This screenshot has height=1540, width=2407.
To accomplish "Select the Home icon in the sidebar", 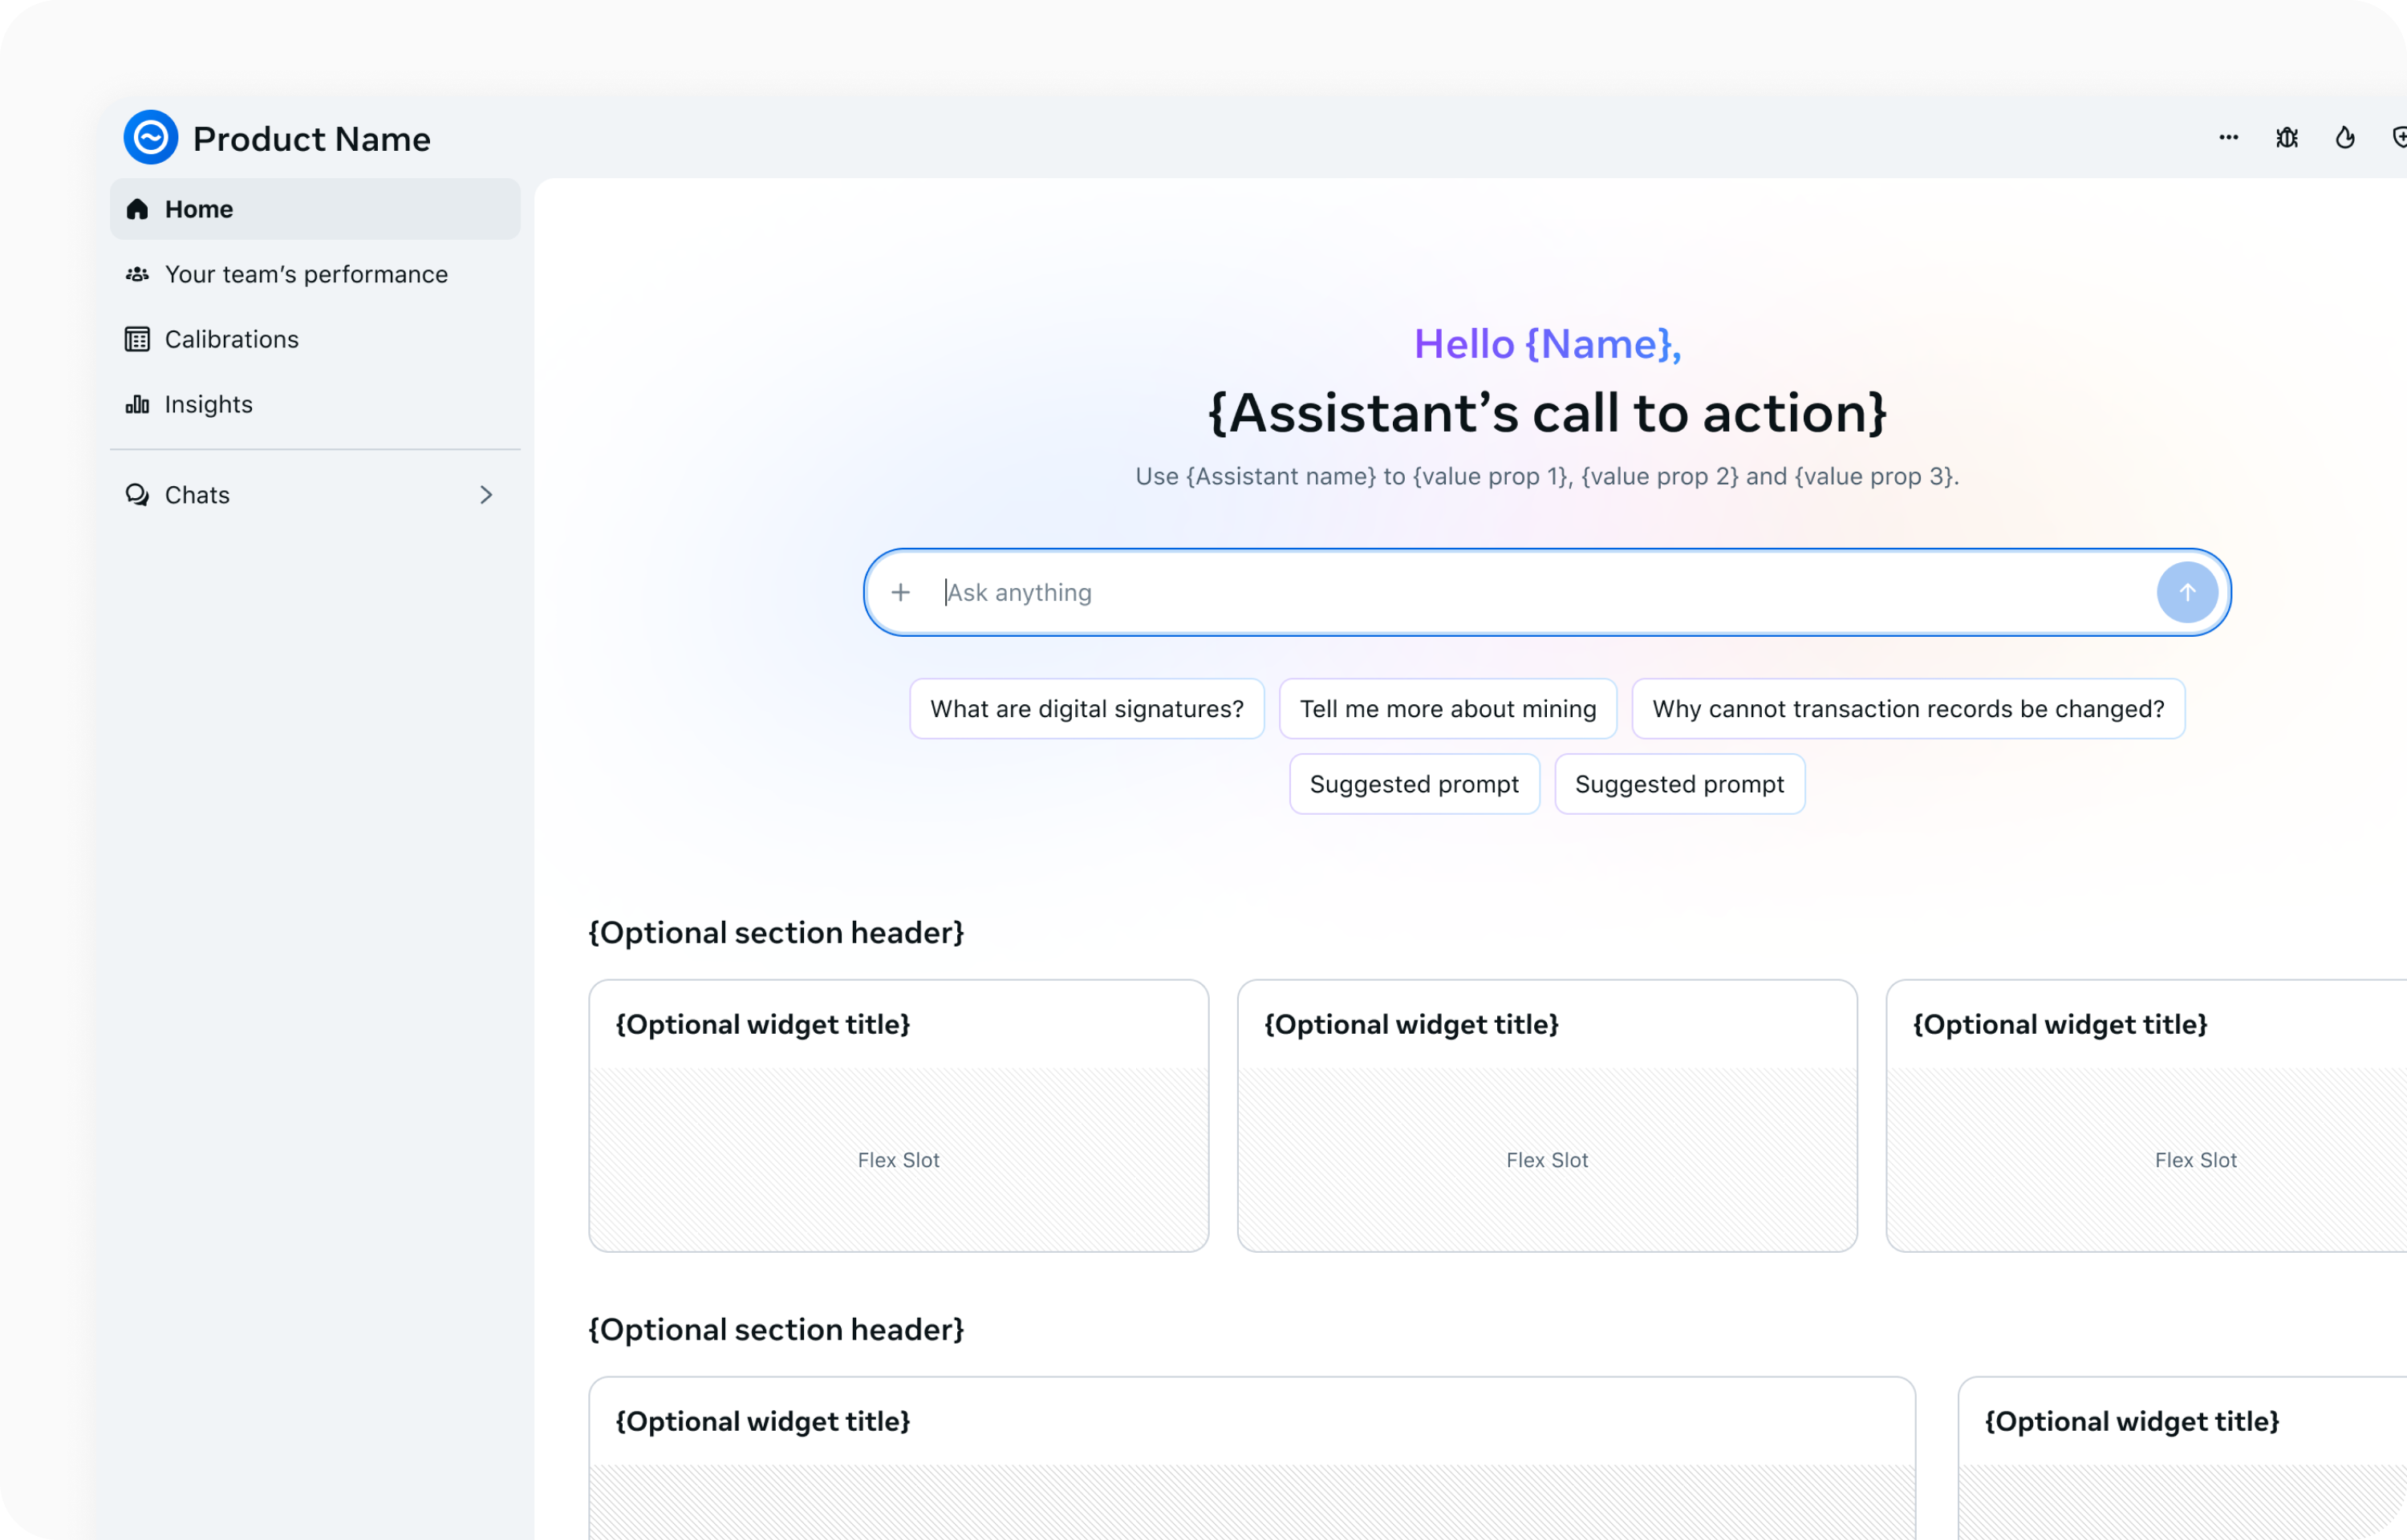I will coord(137,209).
